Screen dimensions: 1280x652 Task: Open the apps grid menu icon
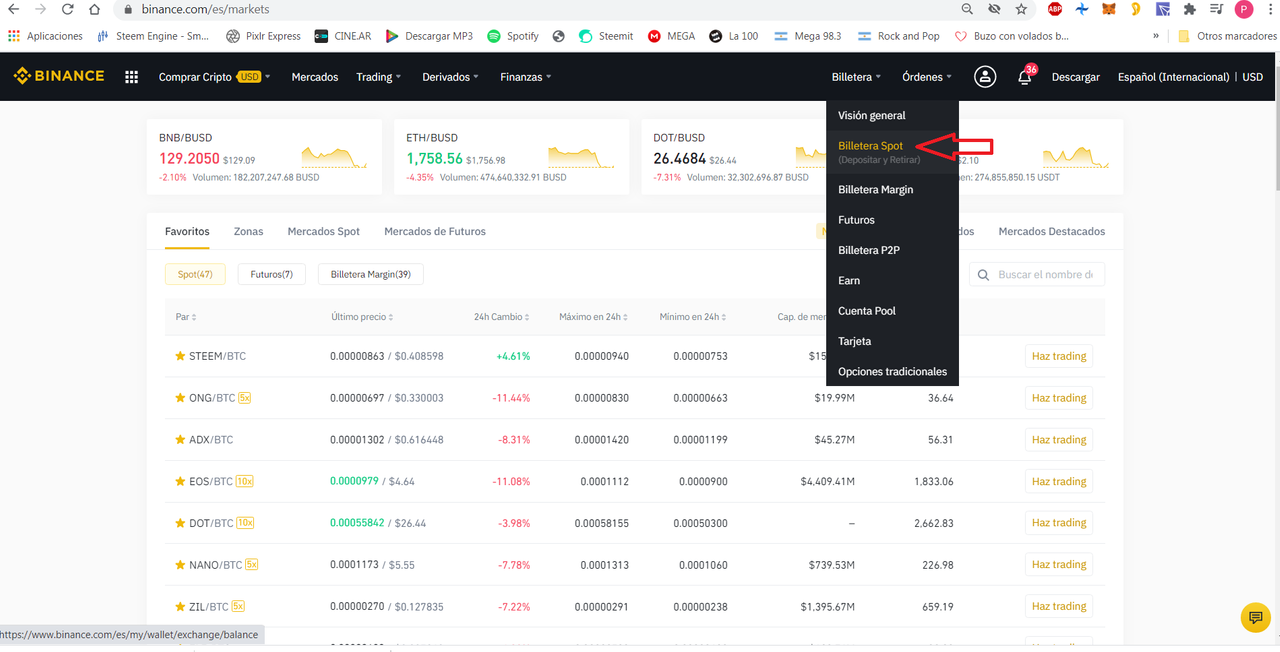tap(131, 77)
